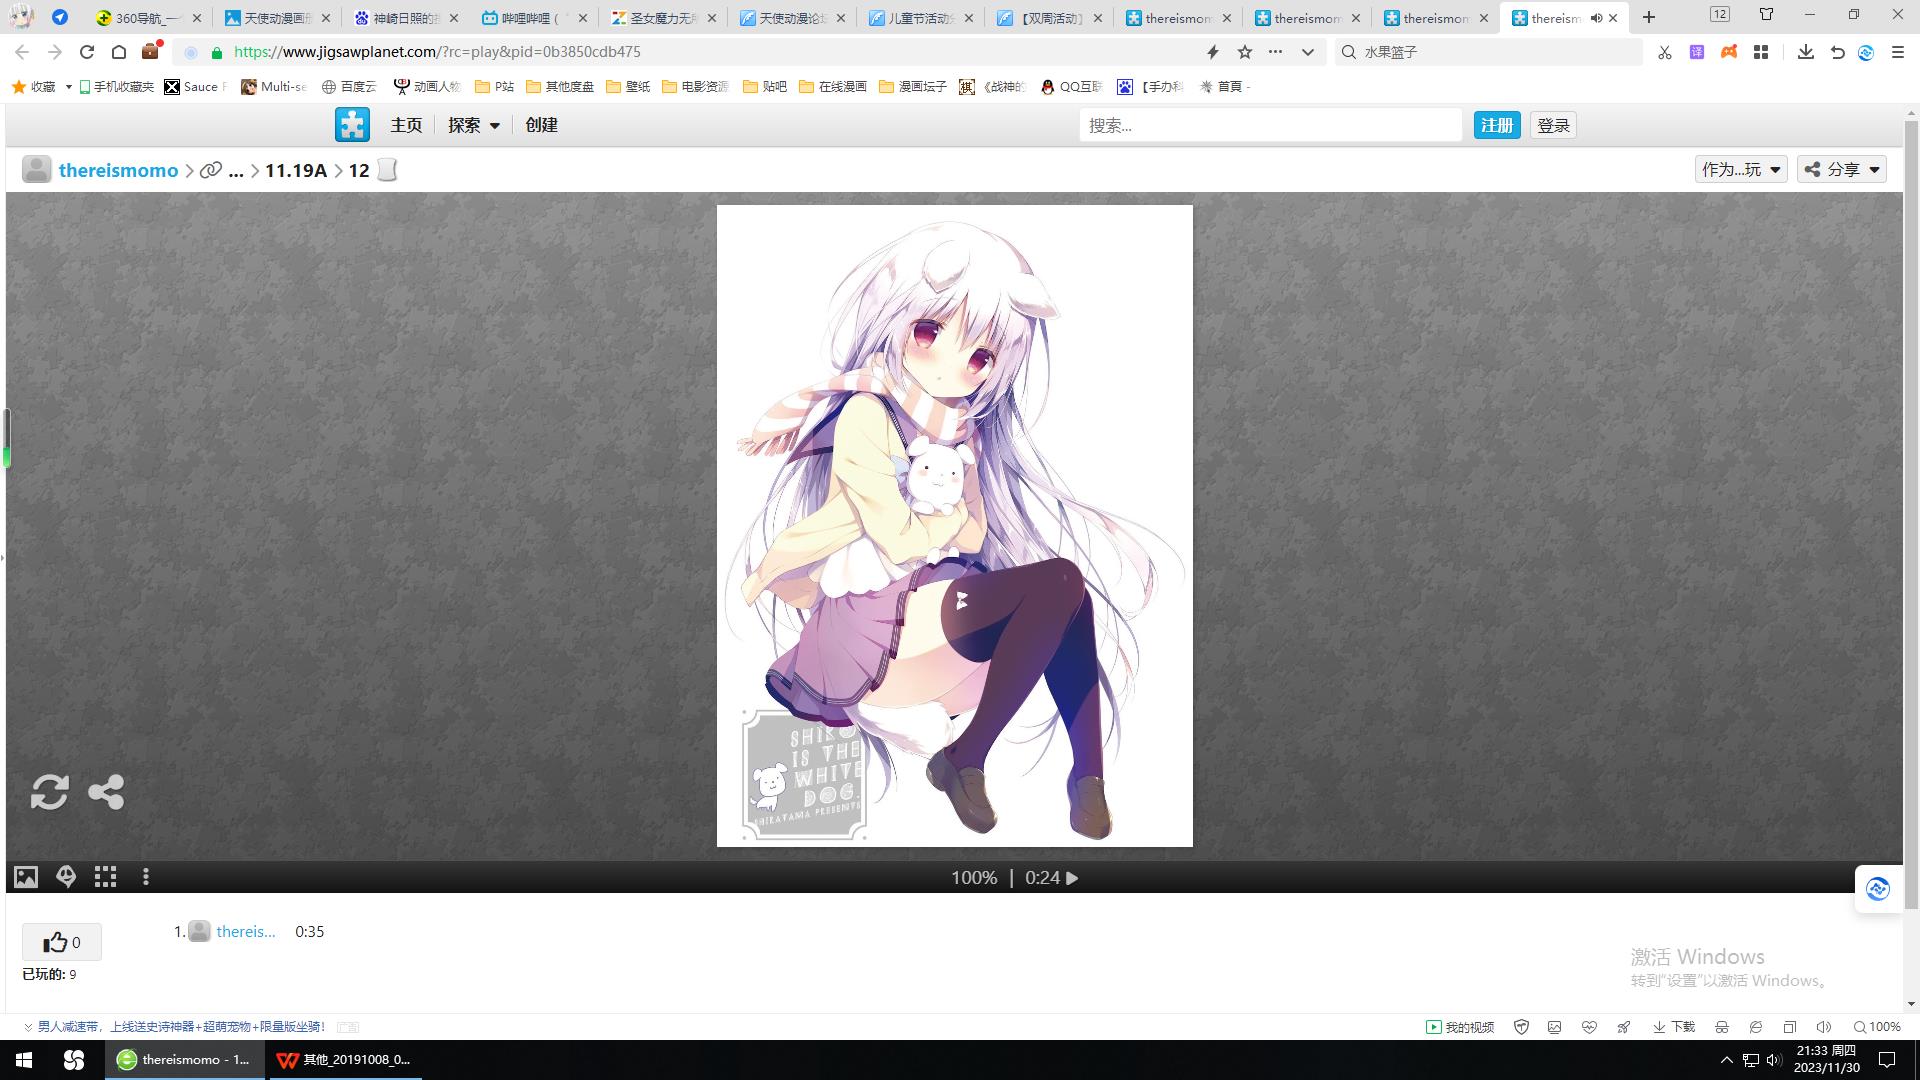This screenshot has width=1920, height=1080.
Task: Expand the 探索 dropdown menu
Action: 473,125
